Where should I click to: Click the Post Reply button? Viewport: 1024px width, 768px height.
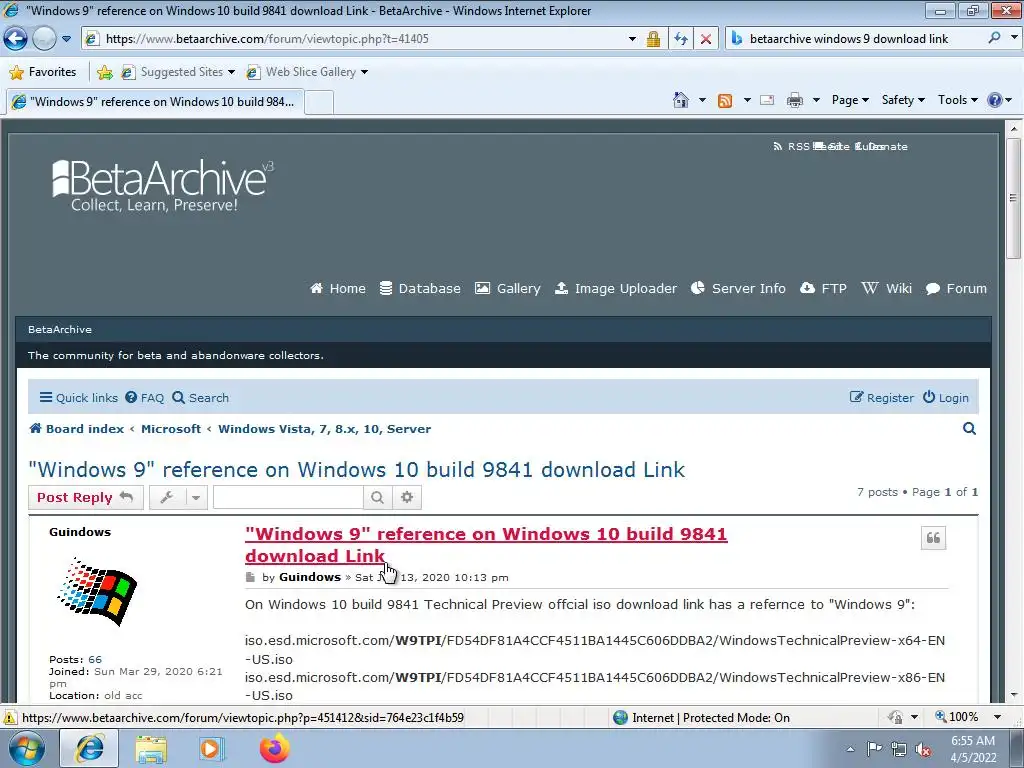pos(86,498)
